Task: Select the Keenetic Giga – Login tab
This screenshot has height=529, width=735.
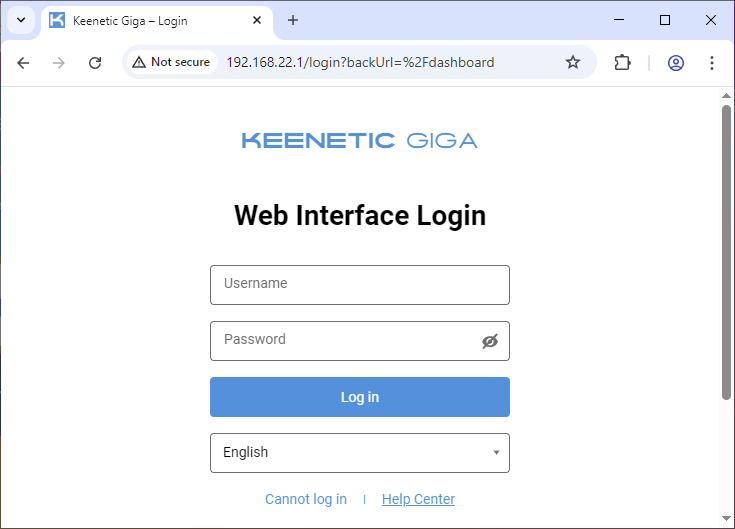Action: pyautogui.click(x=150, y=21)
